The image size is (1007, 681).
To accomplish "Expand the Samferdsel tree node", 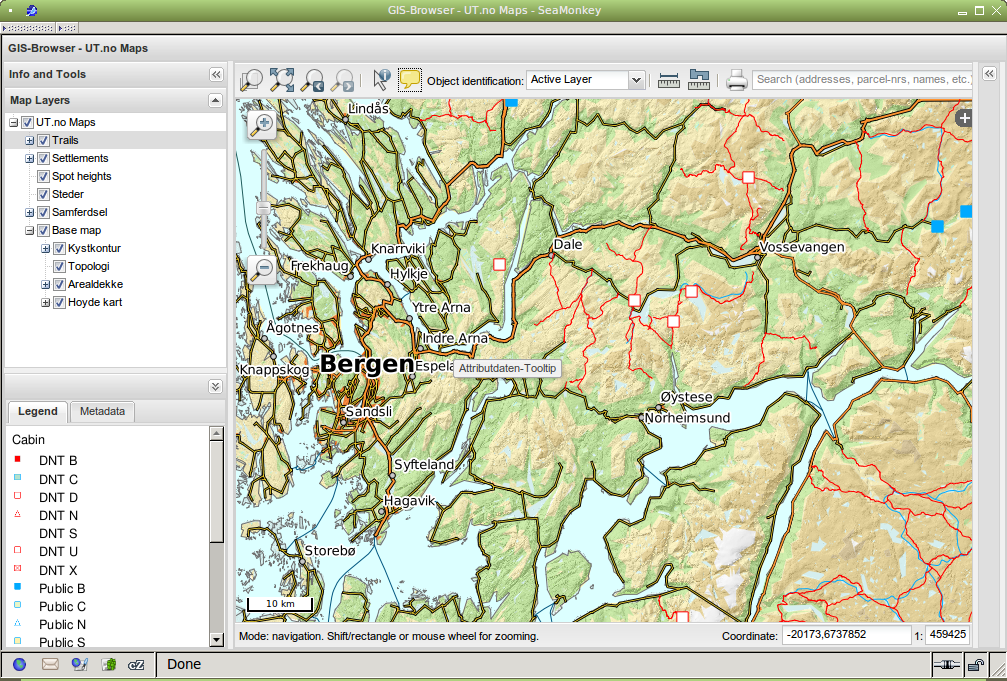I will (30, 212).
